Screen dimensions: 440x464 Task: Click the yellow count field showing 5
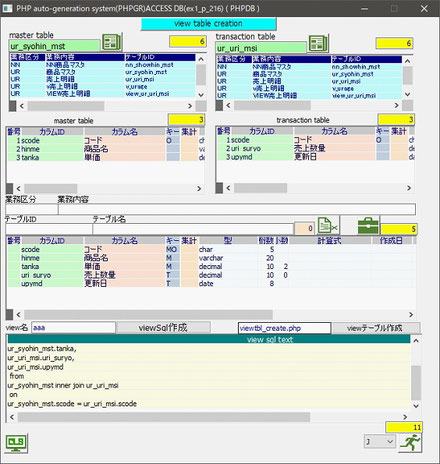(399, 229)
